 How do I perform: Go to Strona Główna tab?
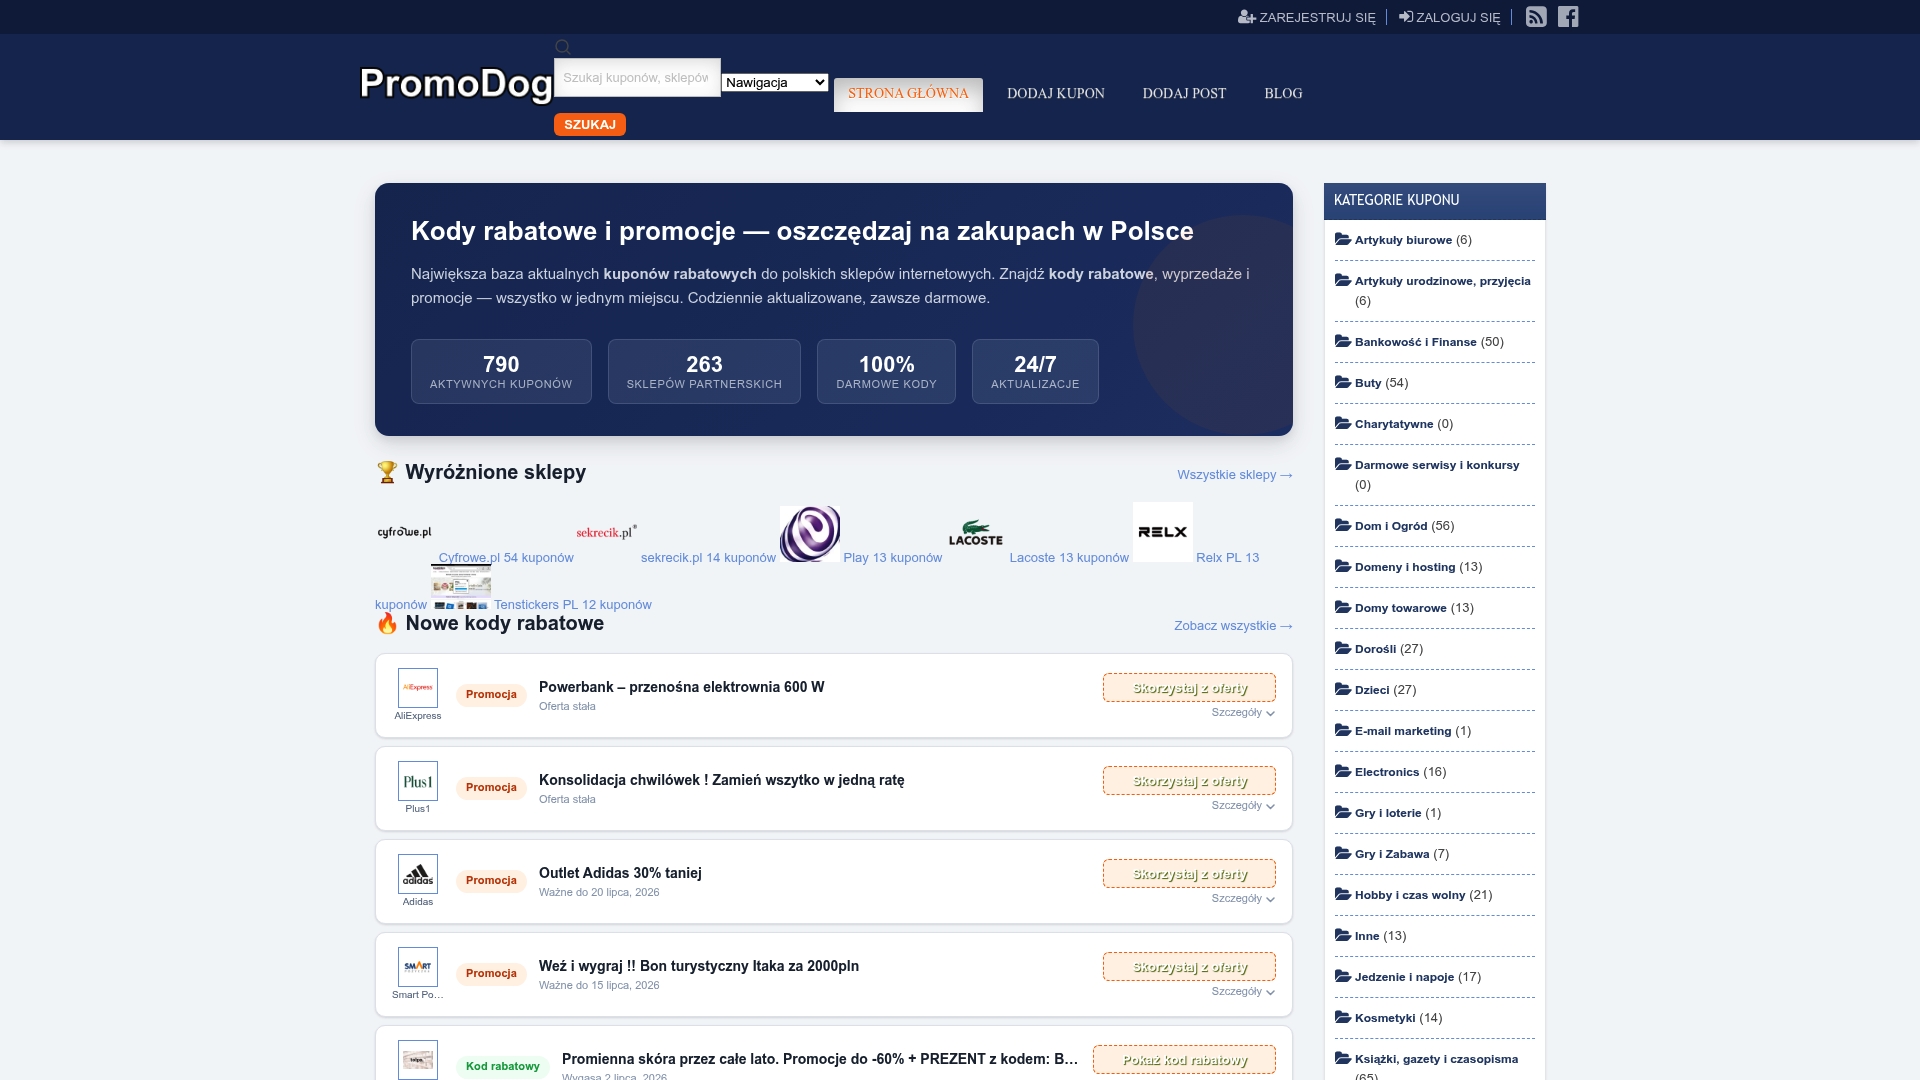[x=908, y=94]
